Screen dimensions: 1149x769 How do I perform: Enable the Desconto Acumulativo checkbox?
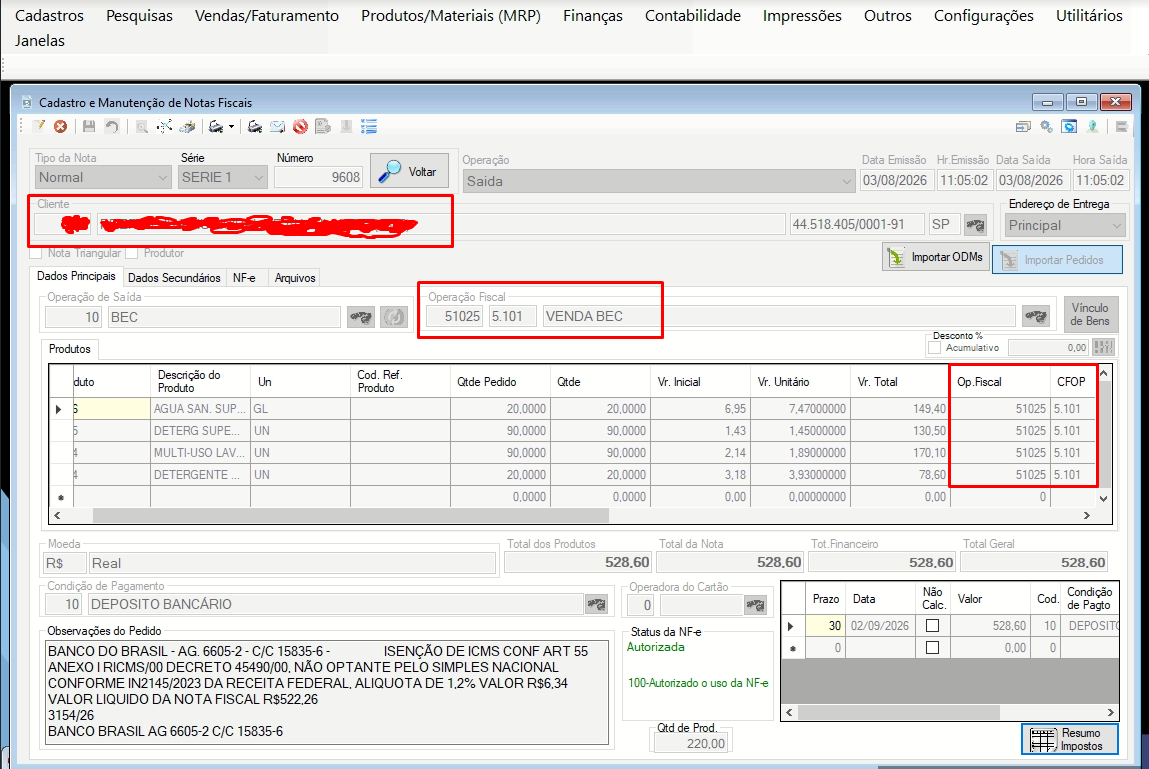[x=934, y=347]
